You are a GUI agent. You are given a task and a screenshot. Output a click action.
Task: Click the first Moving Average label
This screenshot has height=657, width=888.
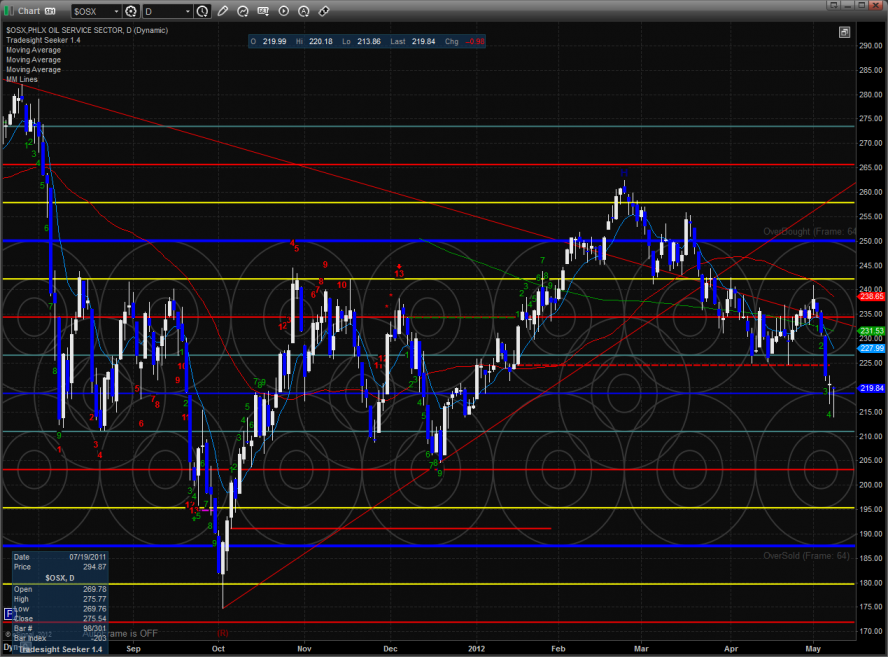click(x=33, y=50)
